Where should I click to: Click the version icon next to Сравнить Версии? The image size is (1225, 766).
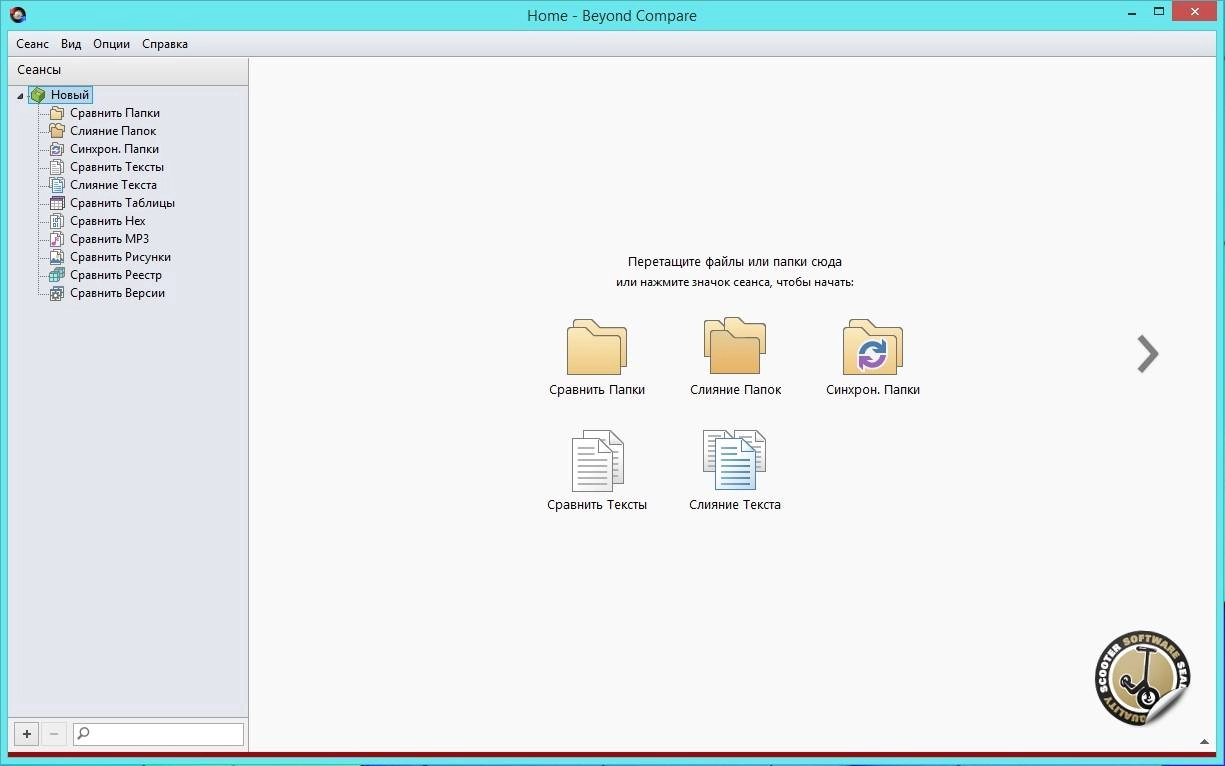pyautogui.click(x=57, y=293)
